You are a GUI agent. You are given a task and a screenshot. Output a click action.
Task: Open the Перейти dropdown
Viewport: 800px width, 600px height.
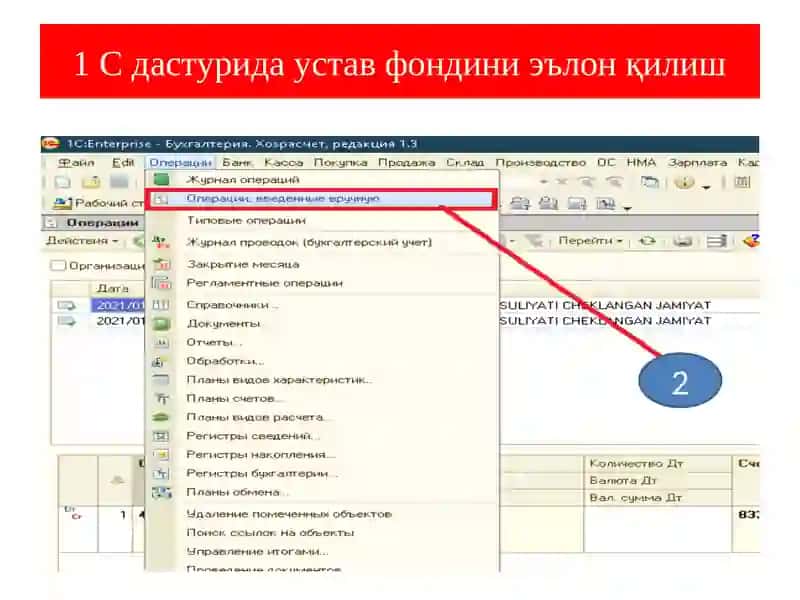pos(590,240)
